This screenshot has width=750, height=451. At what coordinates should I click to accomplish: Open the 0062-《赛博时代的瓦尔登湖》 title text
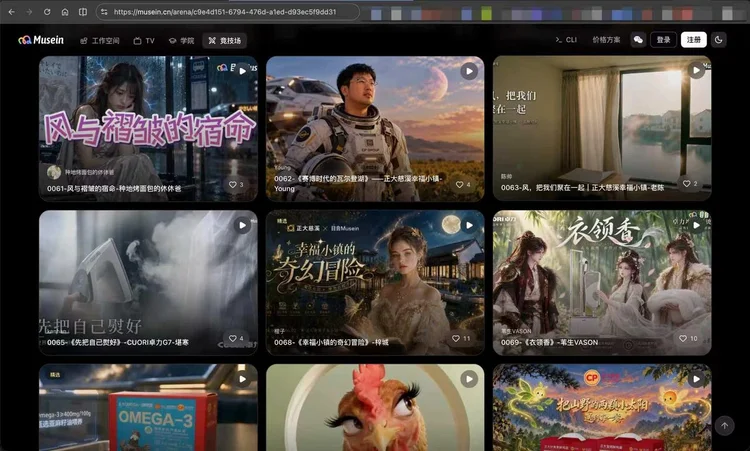[x=358, y=183]
